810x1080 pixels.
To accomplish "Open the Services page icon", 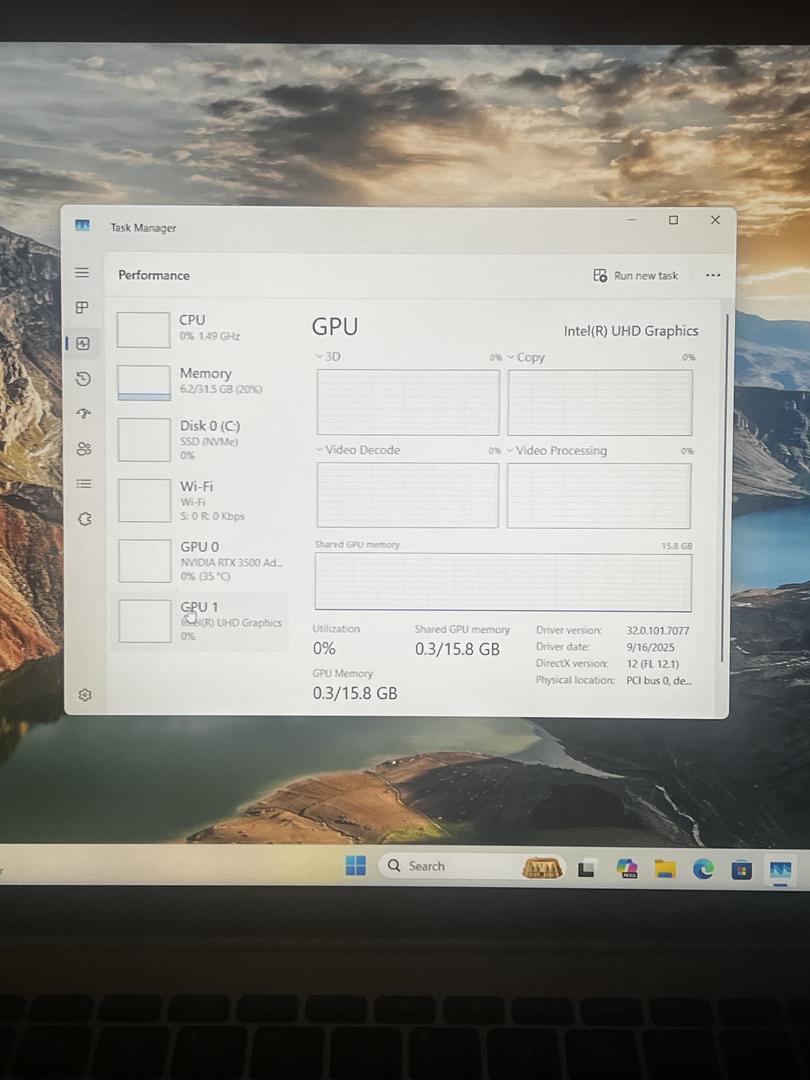I will coord(85,519).
